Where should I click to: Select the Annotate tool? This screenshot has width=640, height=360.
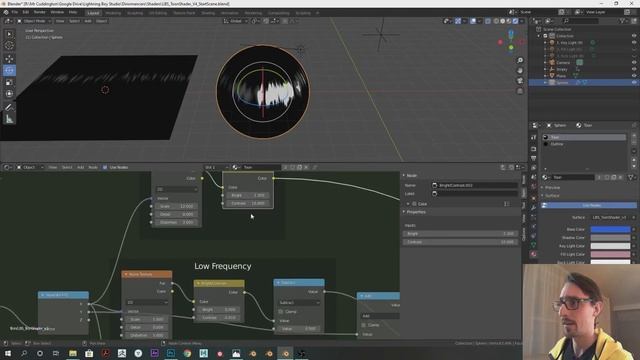pos(9,107)
